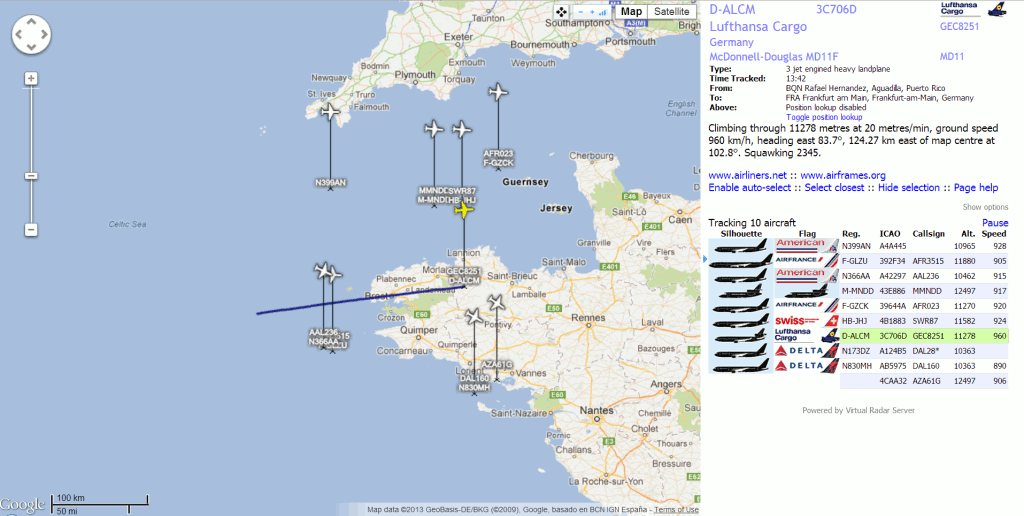The height and width of the screenshot is (516, 1024).
Task: Select registration N399AN in list
Action: (x=856, y=246)
